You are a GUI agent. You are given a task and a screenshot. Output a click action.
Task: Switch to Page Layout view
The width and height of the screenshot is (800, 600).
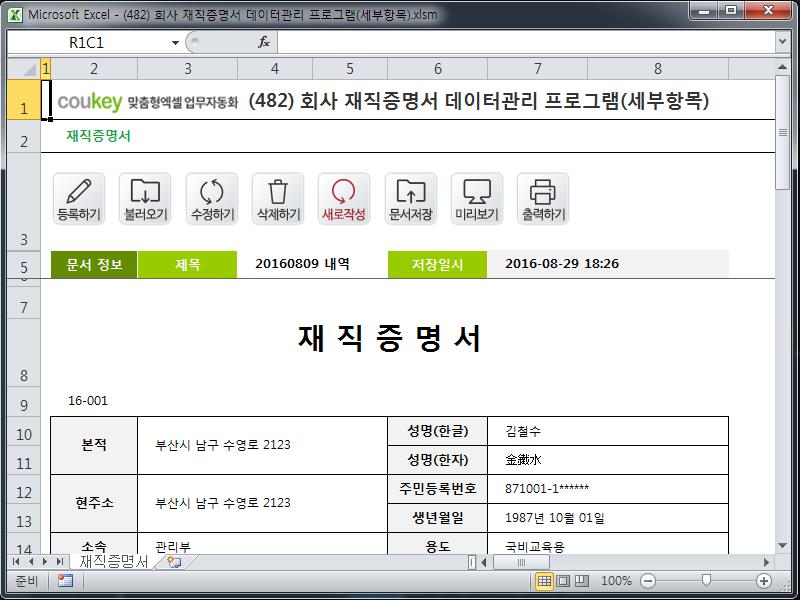click(563, 581)
